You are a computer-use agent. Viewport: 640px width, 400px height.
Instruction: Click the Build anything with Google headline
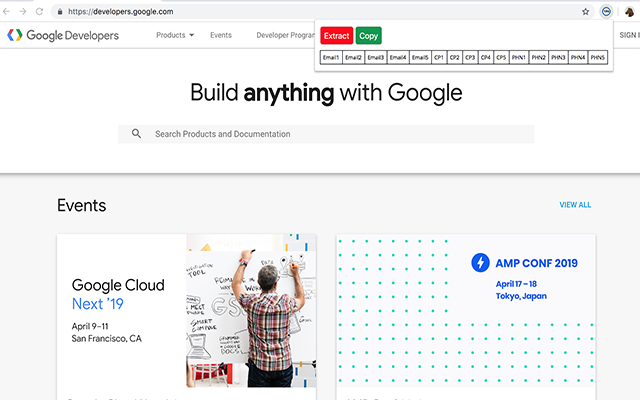point(326,93)
